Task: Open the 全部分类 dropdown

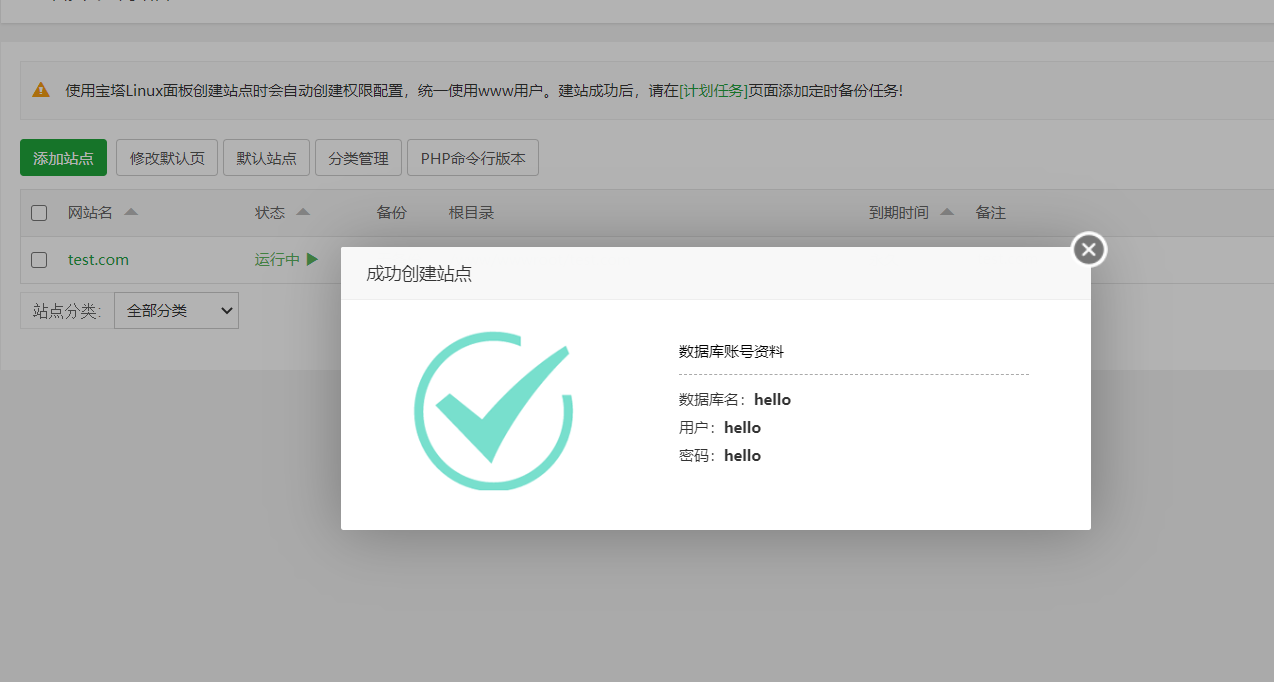Action: click(x=177, y=311)
